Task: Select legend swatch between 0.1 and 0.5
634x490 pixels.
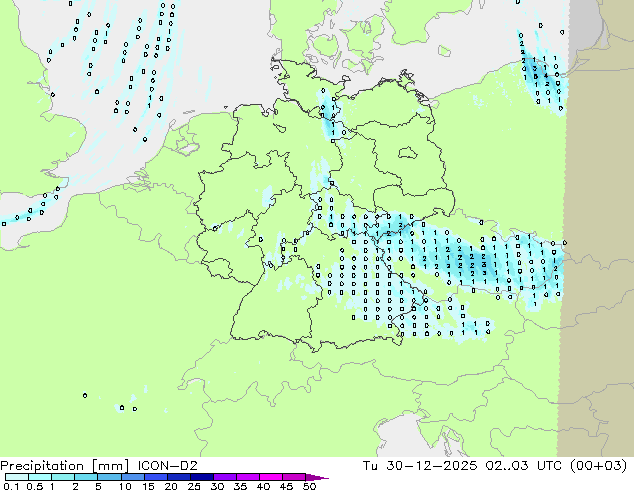Action: point(17,477)
